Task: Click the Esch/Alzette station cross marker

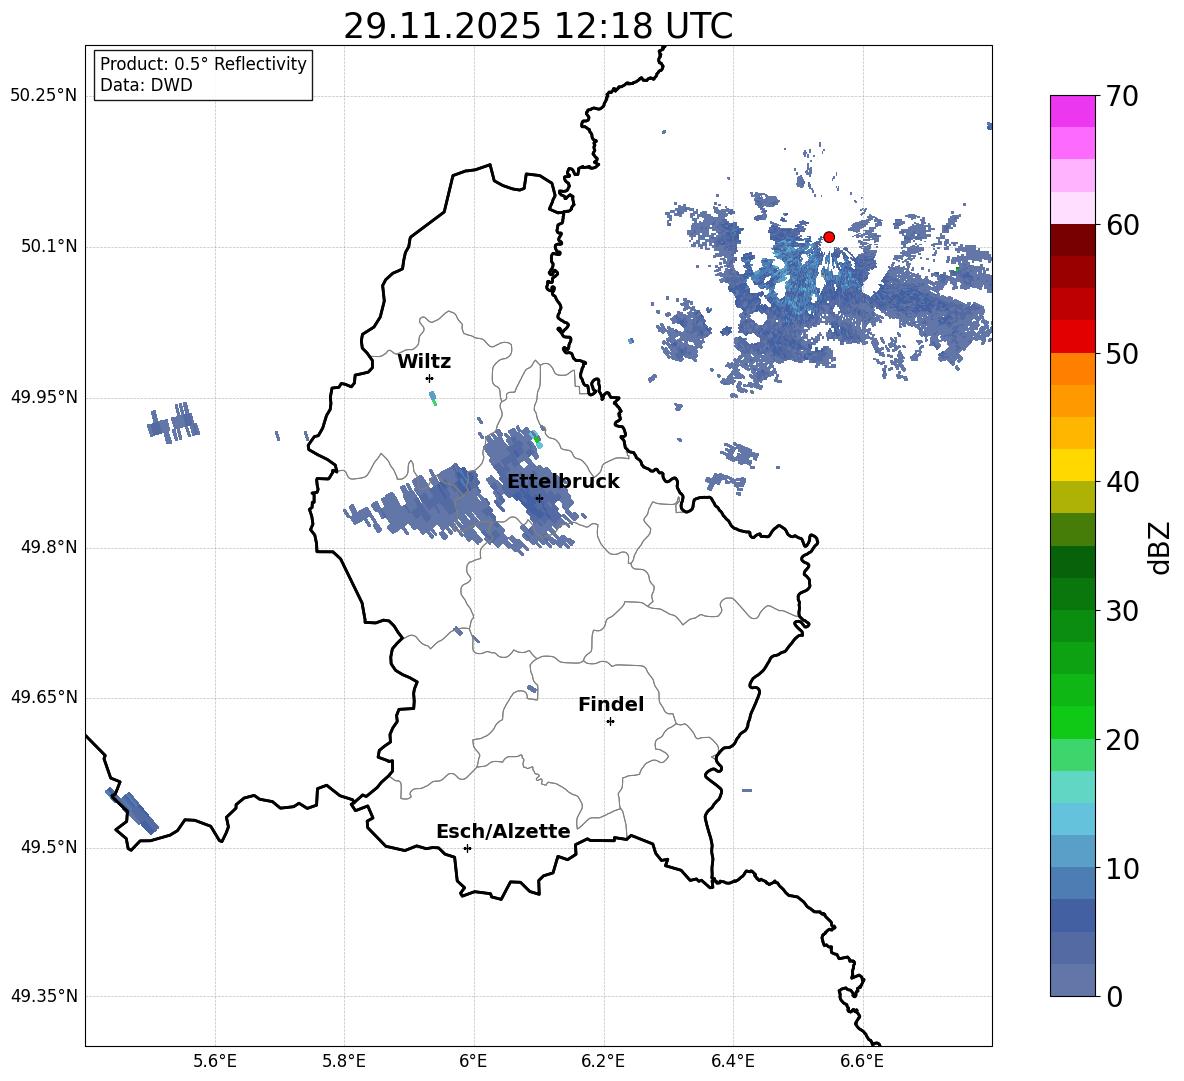Action: 467,848
